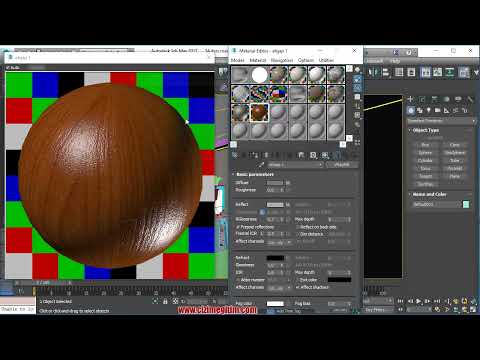Open the Refract black color swatch
The image size is (480, 360).
pyautogui.click(x=275, y=258)
